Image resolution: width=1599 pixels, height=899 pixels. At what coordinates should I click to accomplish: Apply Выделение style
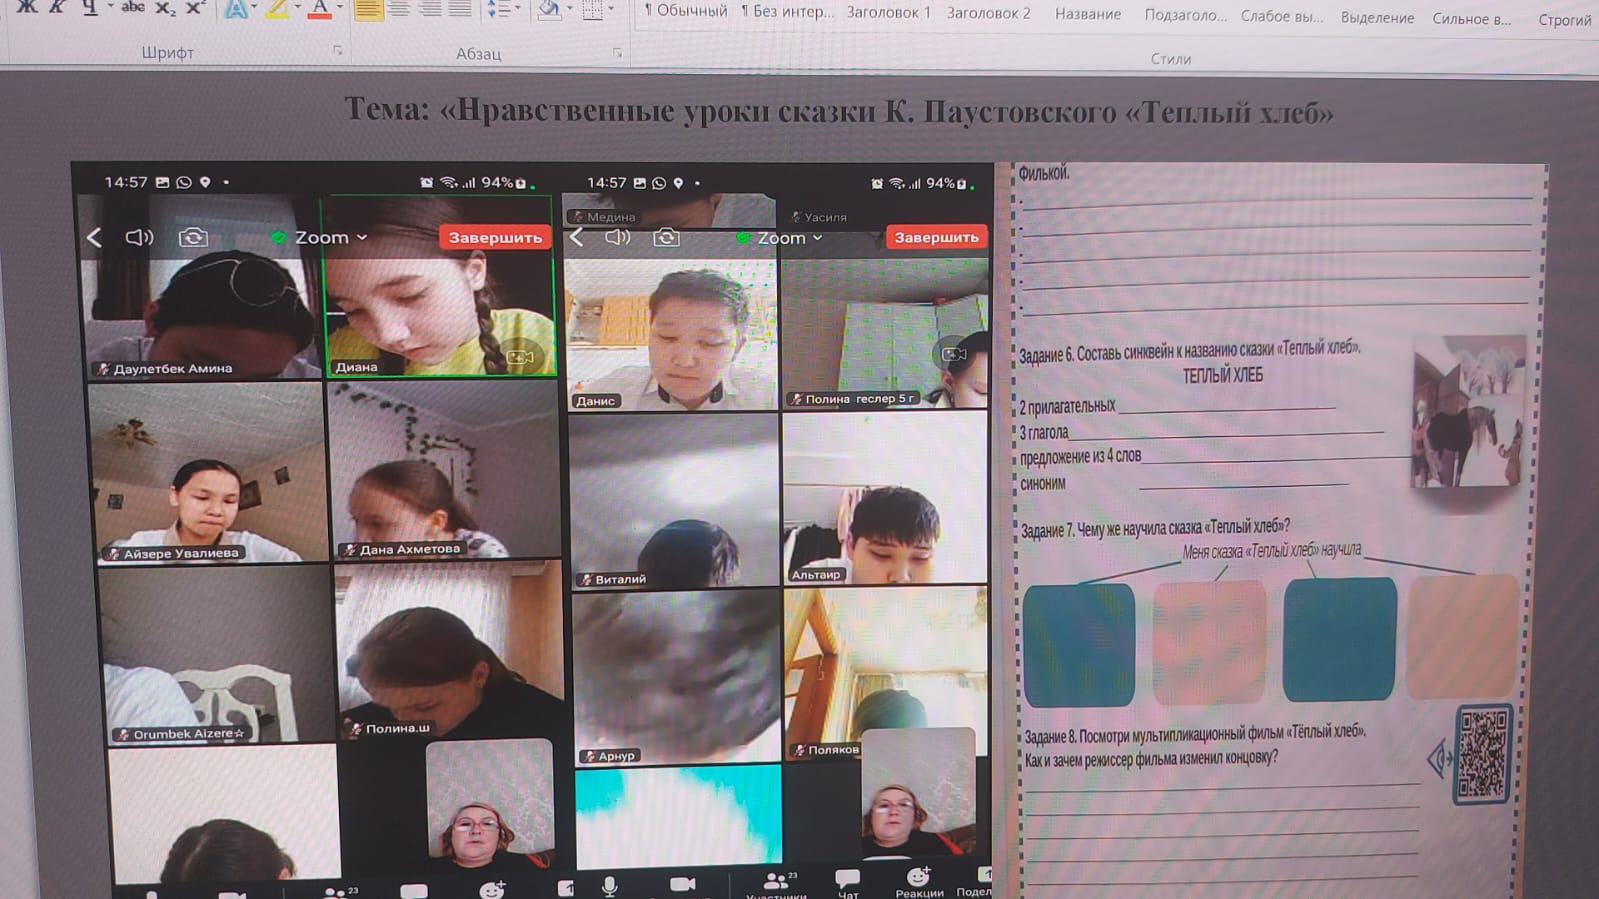[x=1377, y=18]
